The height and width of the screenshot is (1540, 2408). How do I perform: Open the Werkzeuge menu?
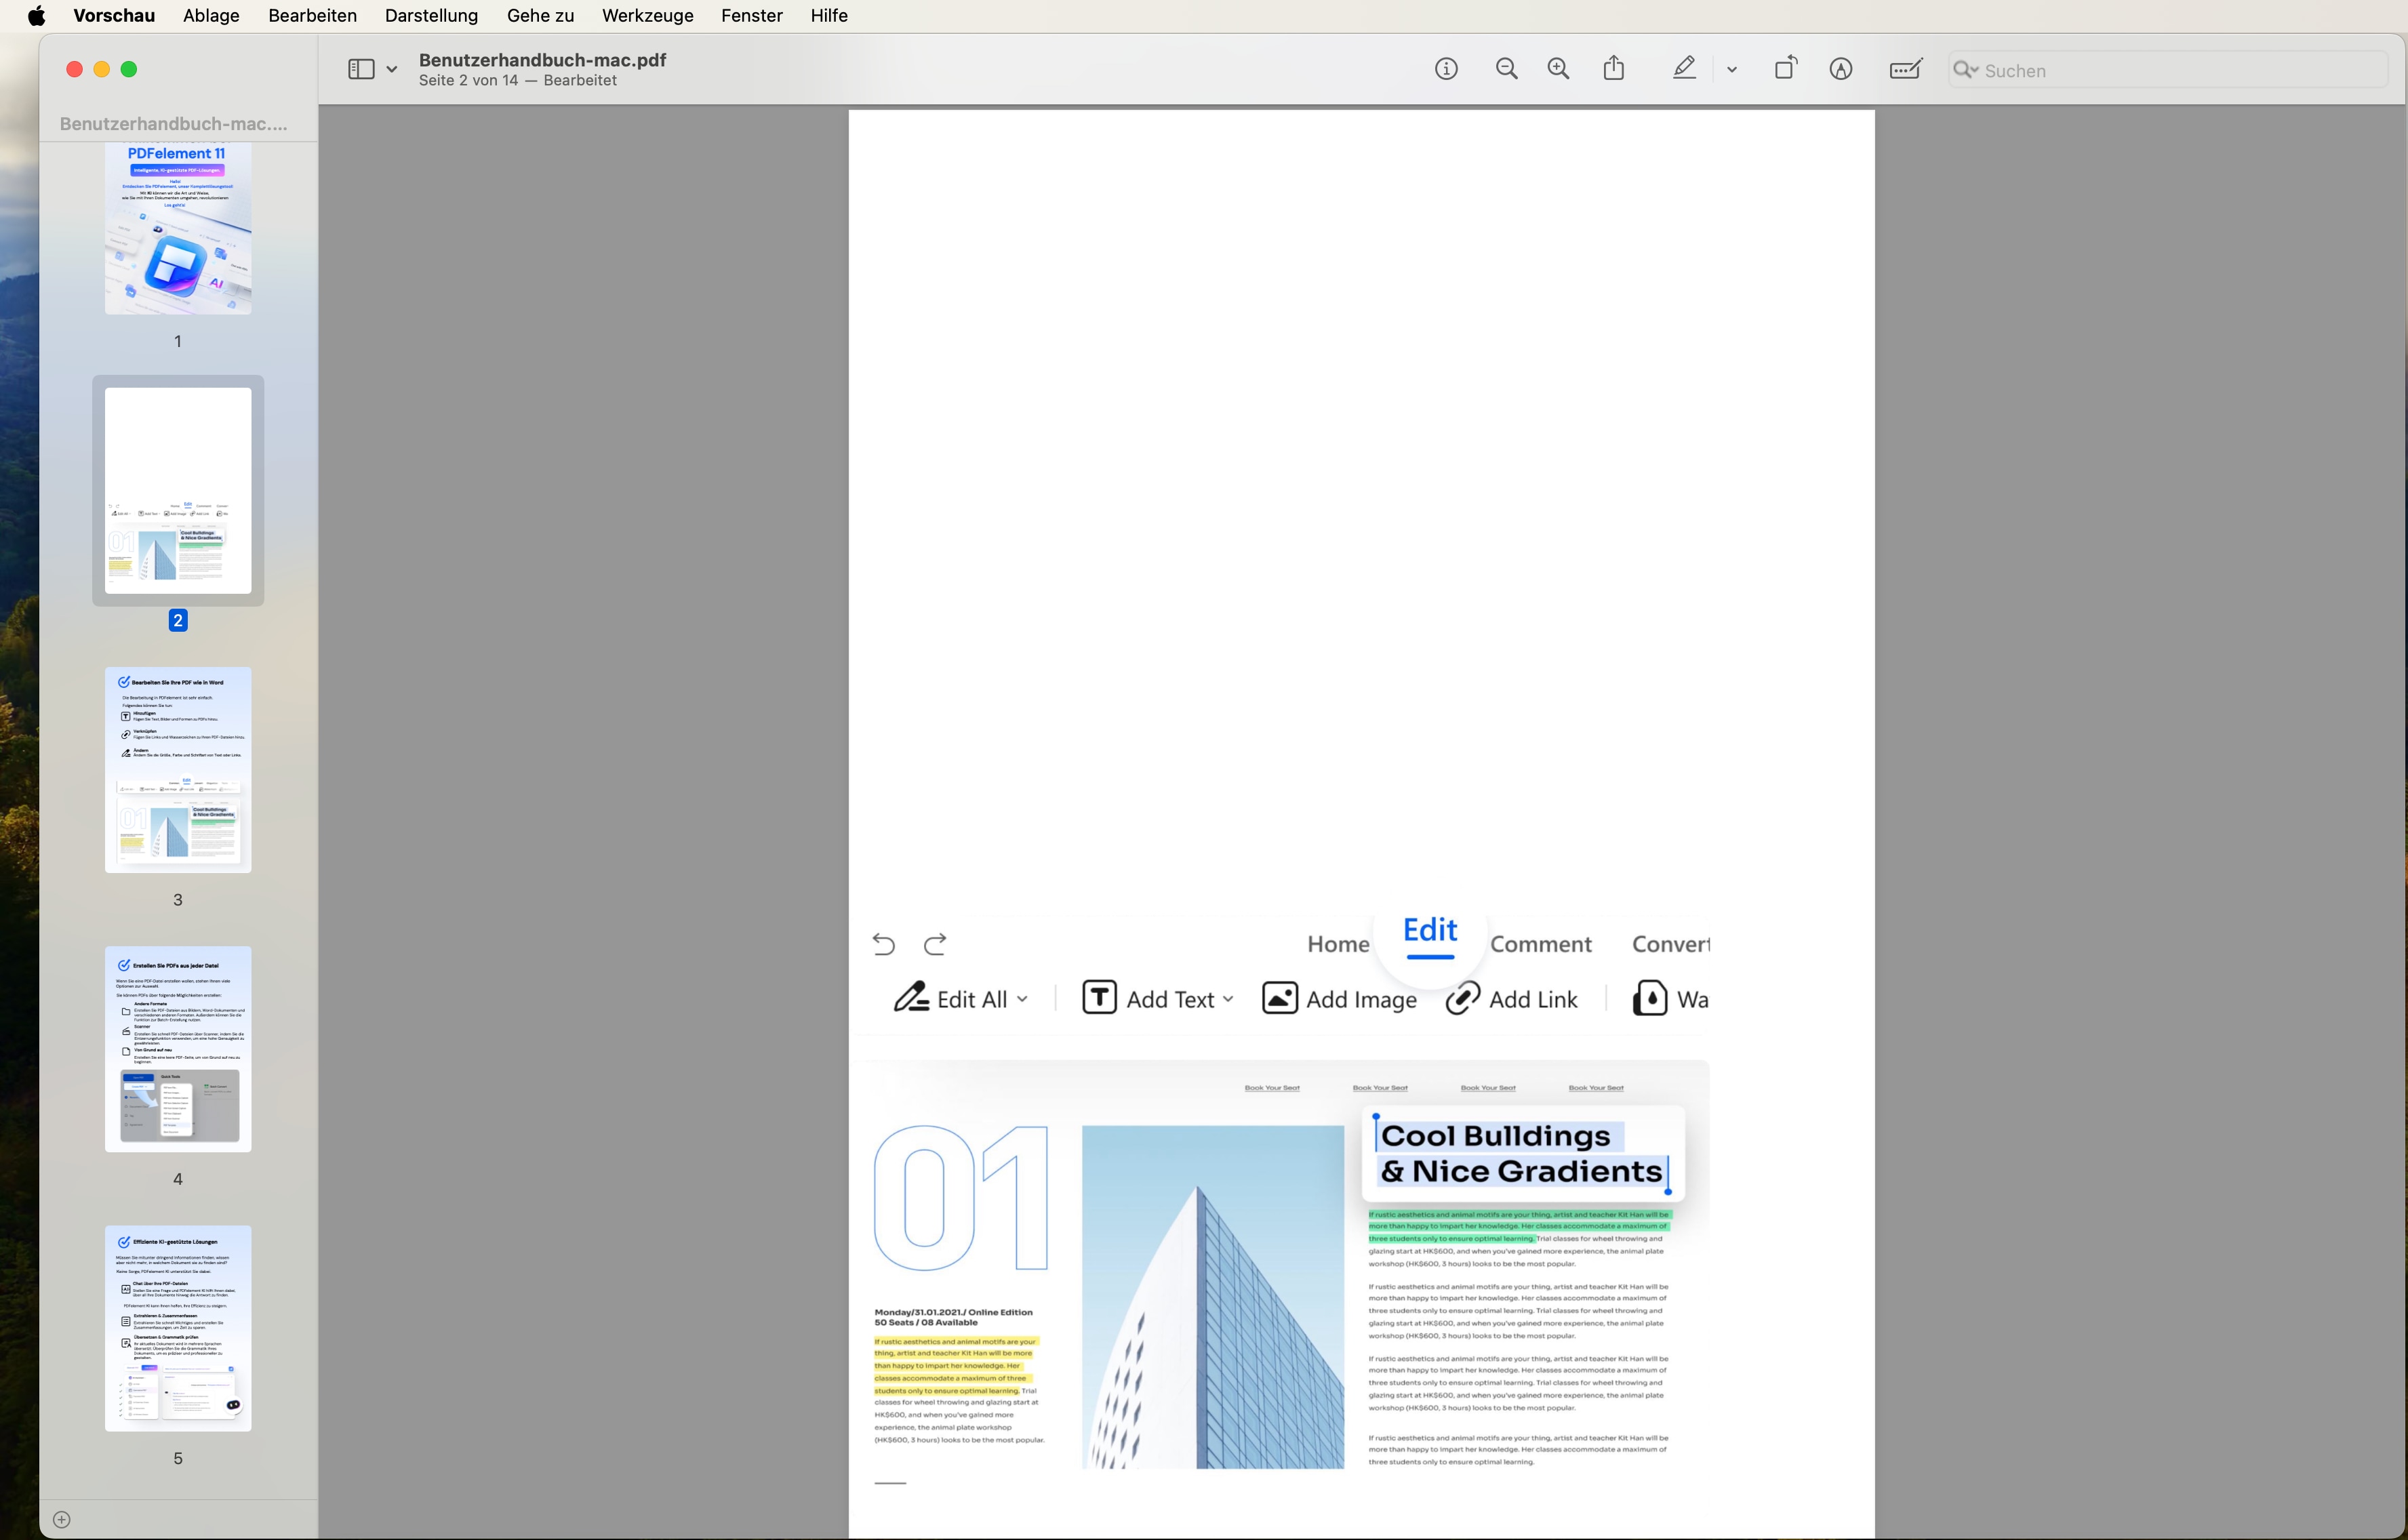coord(647,16)
